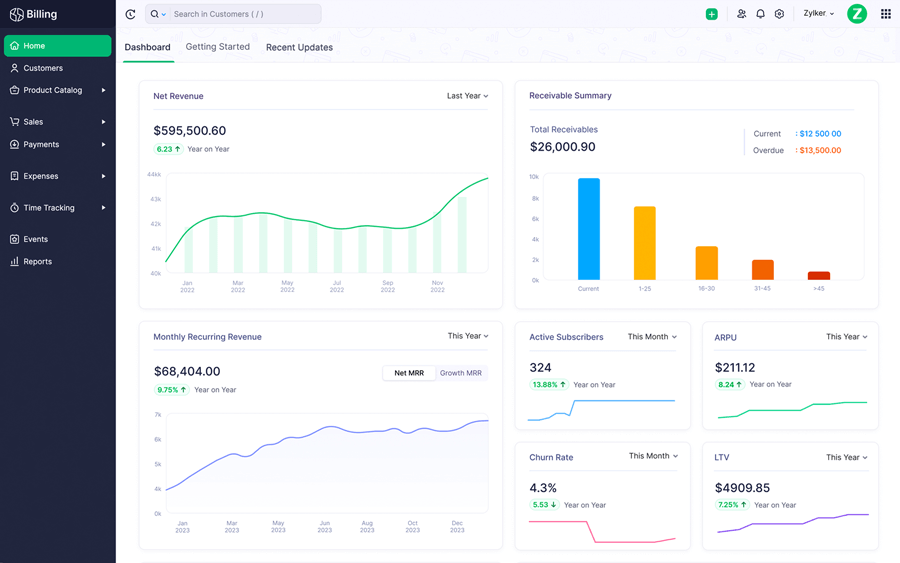The image size is (900, 563).
Task: Open the Recent Updates tab
Action: 299,47
